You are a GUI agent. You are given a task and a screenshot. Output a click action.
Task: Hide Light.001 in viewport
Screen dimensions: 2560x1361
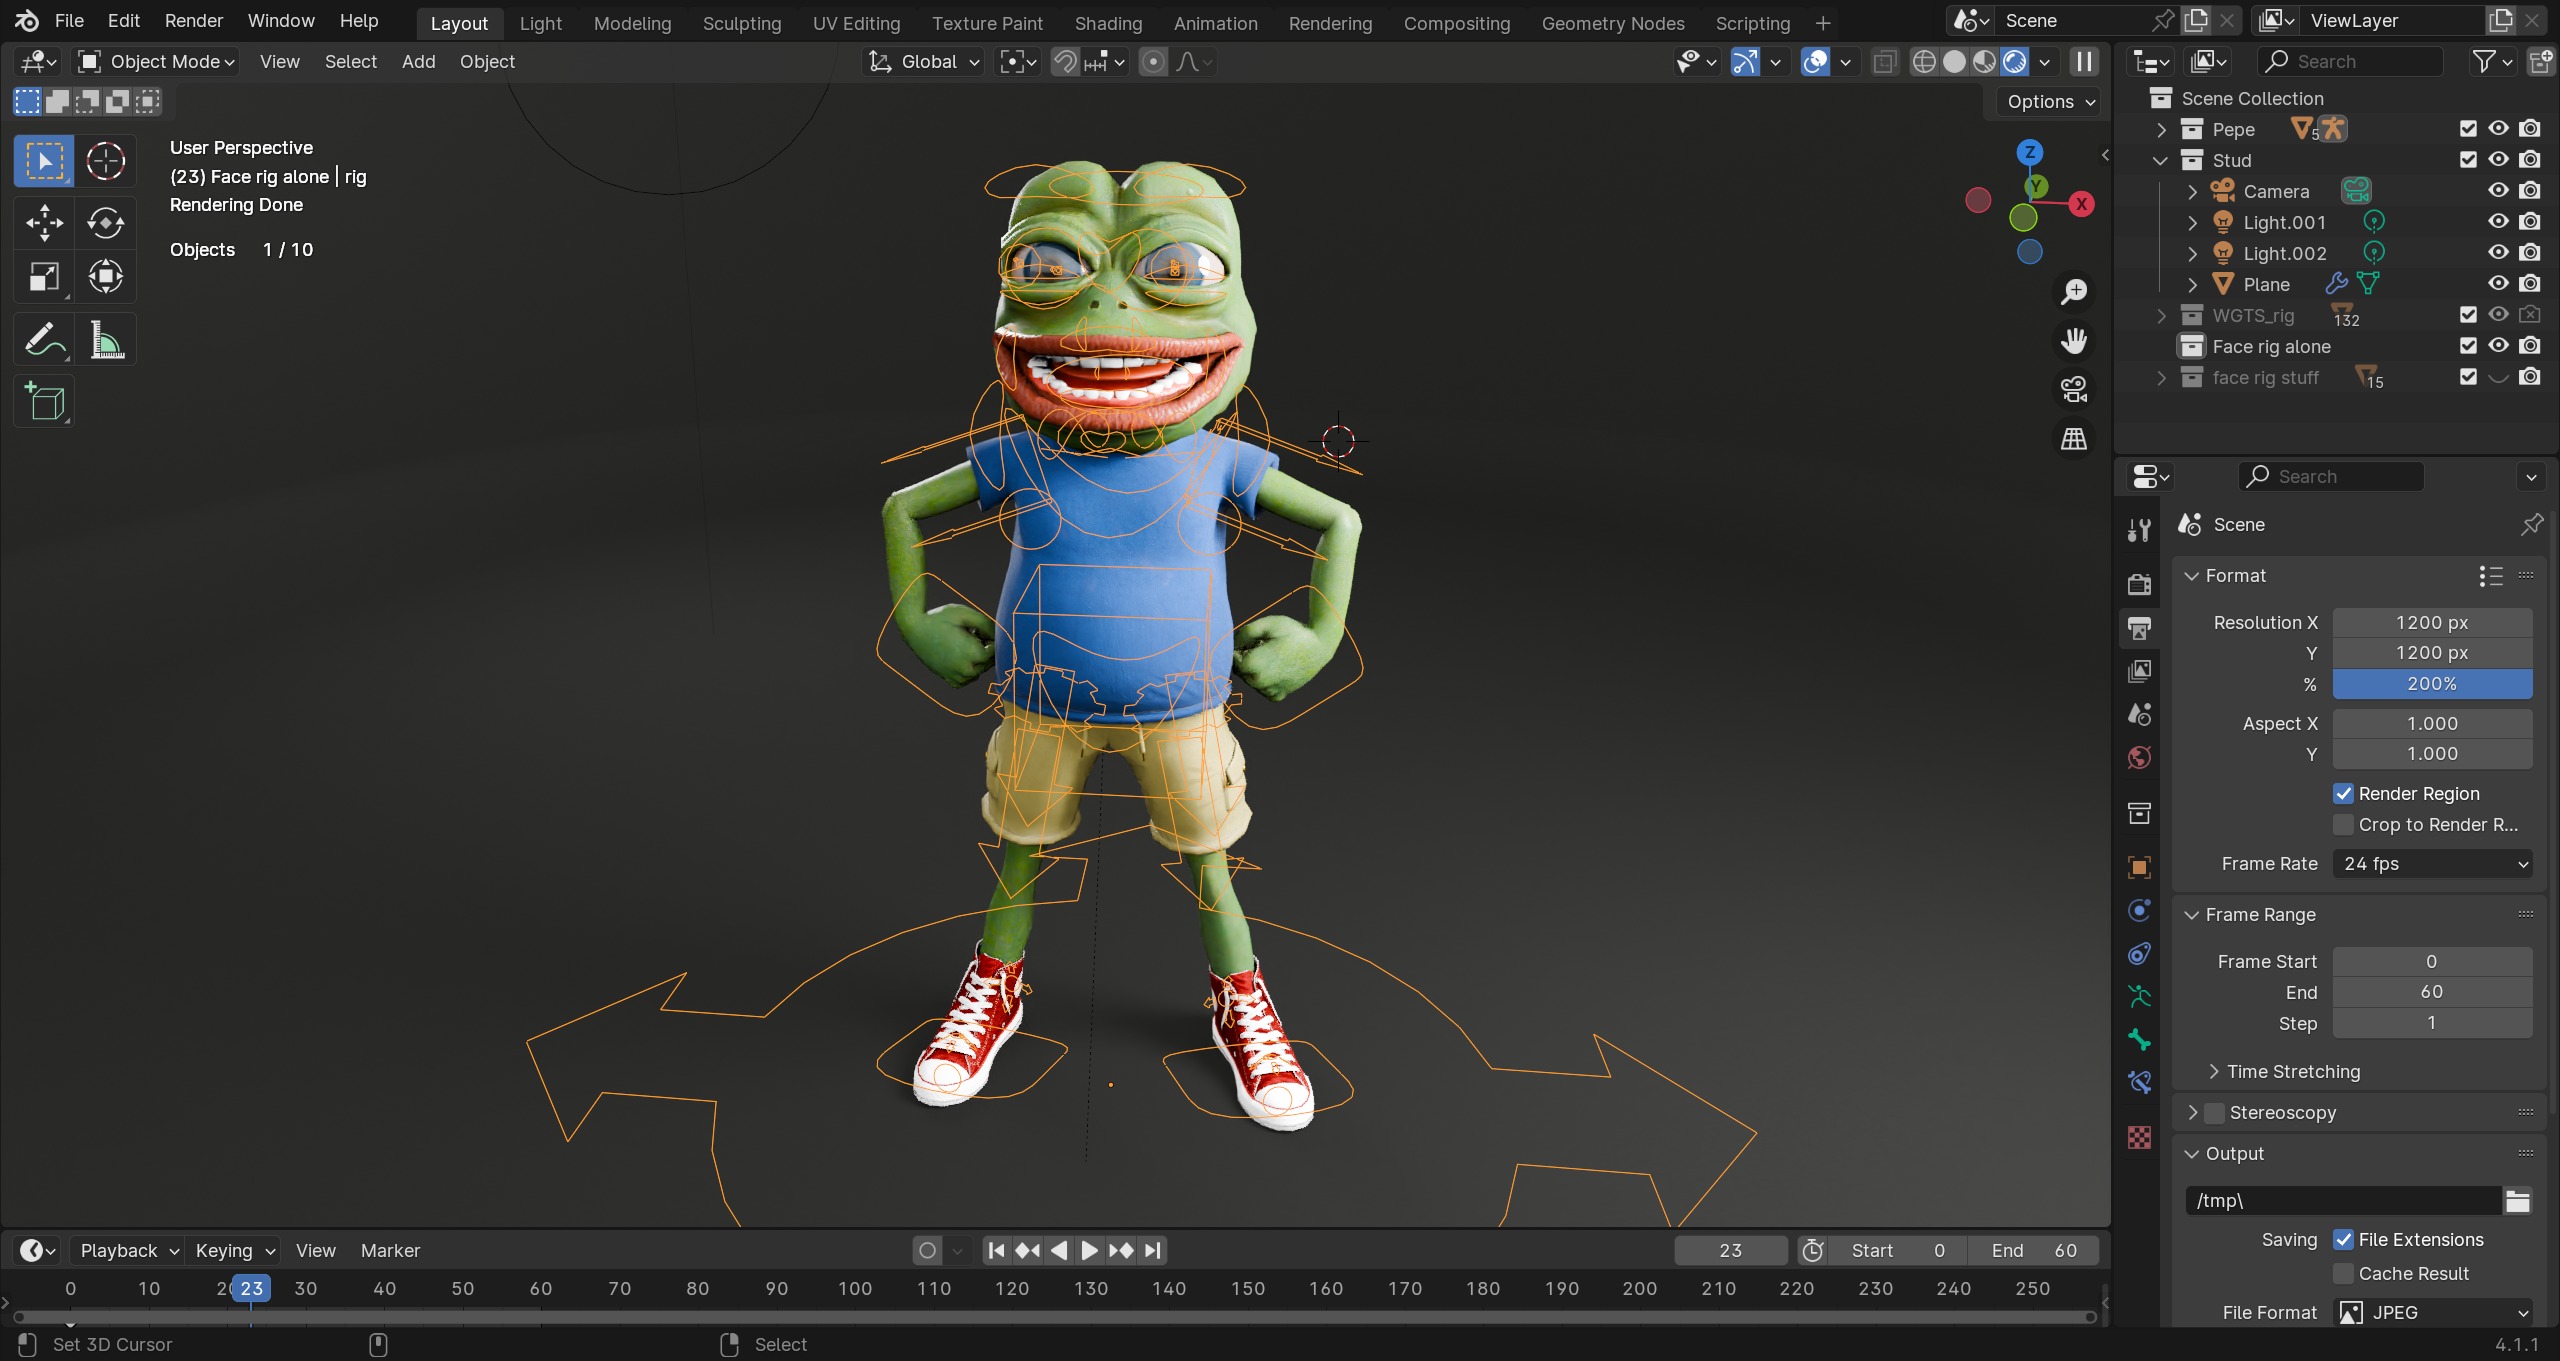pos(2498,222)
